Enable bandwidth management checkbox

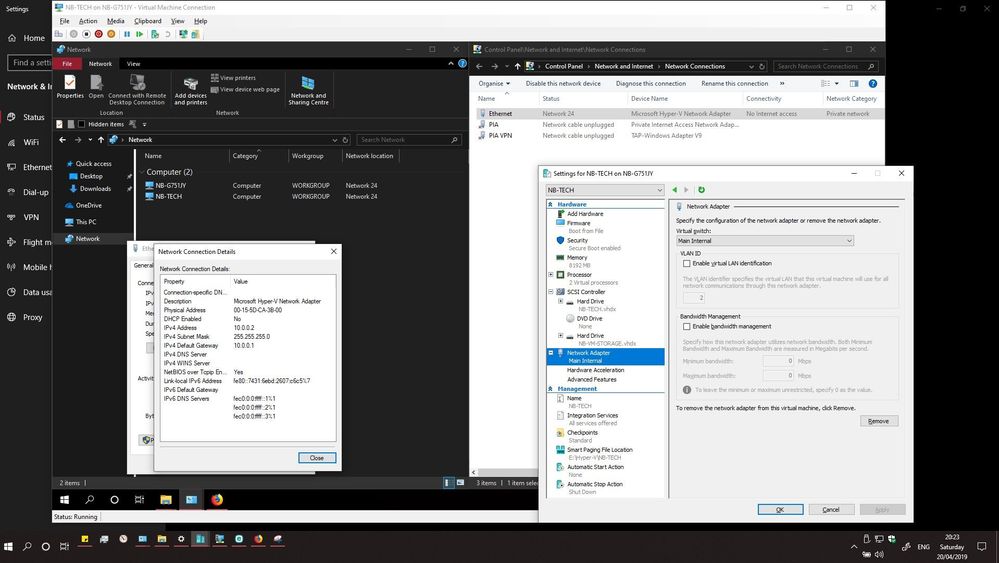point(686,326)
